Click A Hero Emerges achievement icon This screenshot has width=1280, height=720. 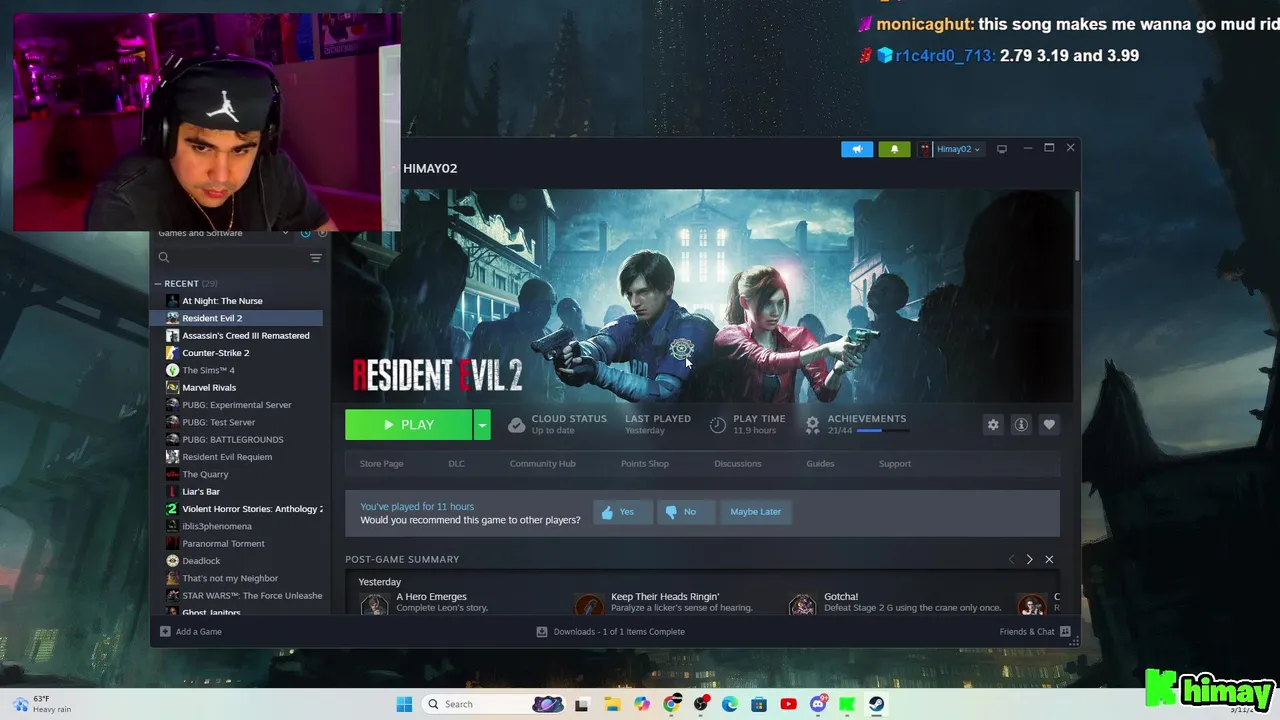pyautogui.click(x=374, y=604)
